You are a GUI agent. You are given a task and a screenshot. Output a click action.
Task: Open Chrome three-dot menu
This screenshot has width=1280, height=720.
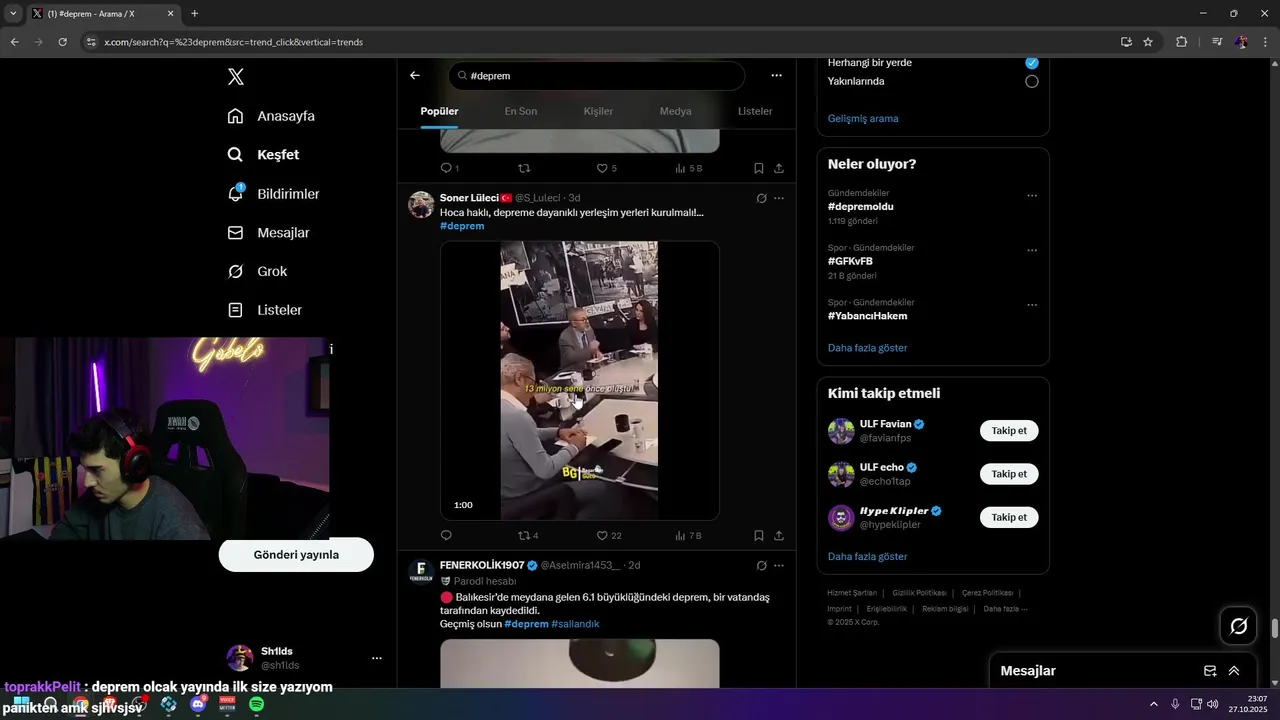click(x=1266, y=42)
